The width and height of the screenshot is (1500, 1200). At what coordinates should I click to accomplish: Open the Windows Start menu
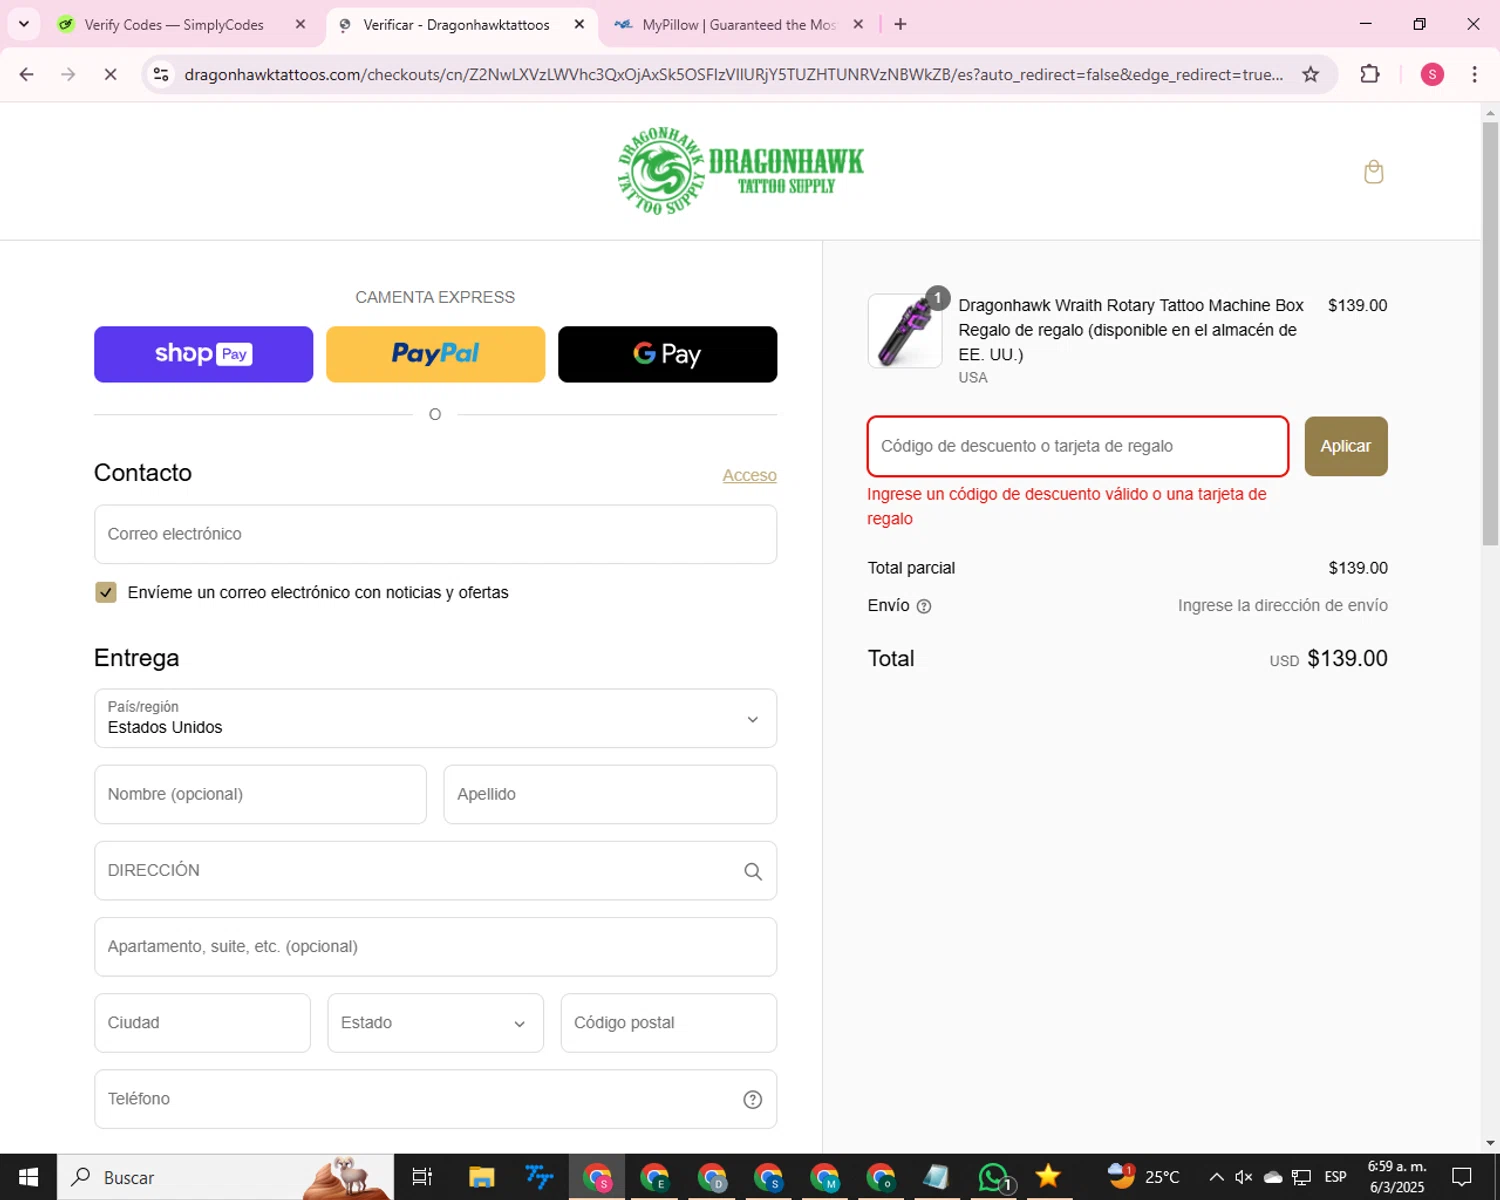(x=28, y=1177)
